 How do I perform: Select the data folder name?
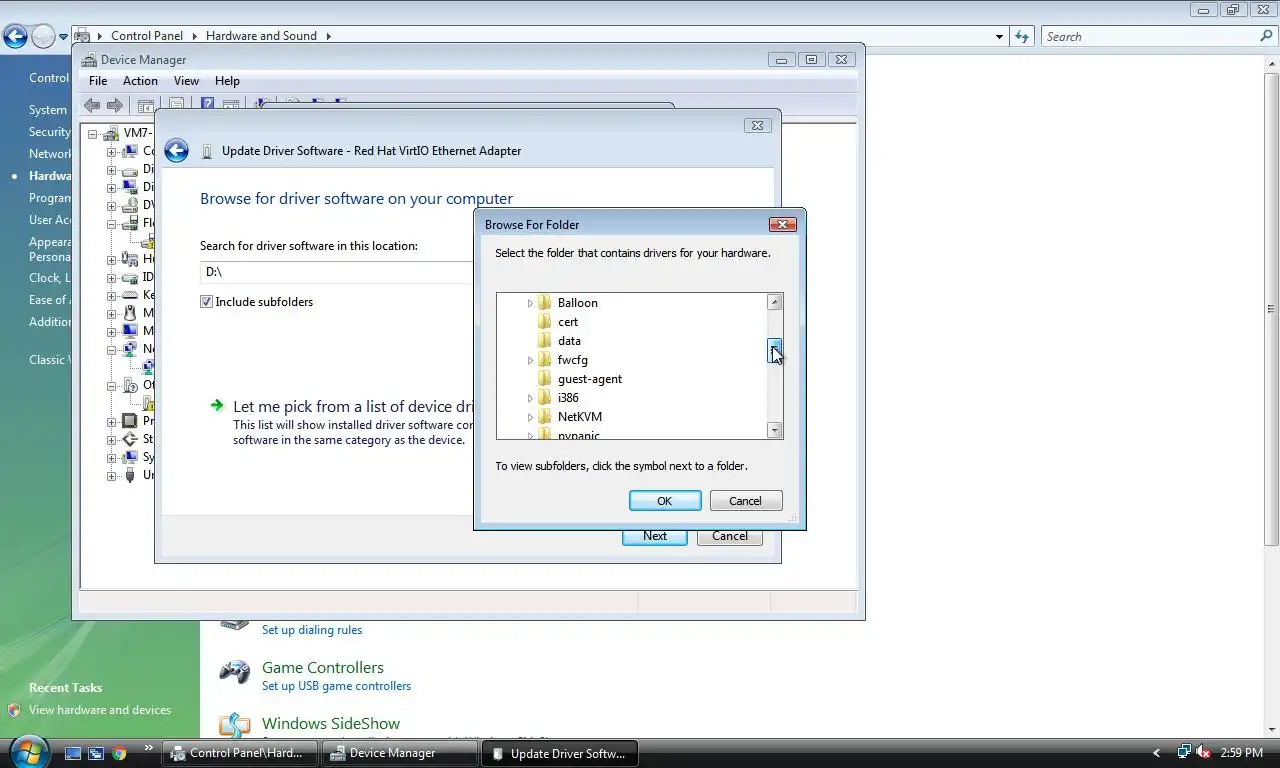[x=569, y=341]
